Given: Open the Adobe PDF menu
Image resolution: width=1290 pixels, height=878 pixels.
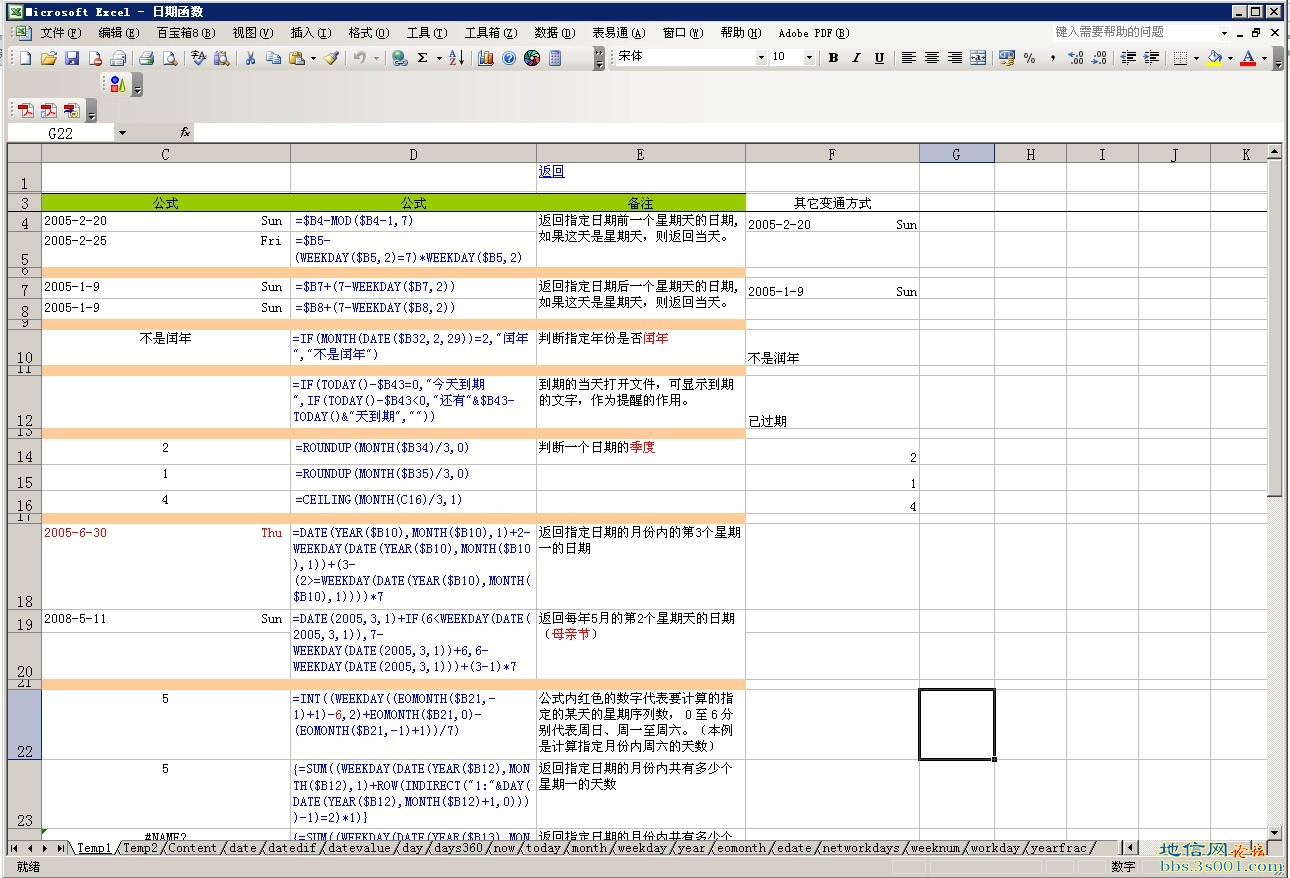Looking at the screenshot, I should (x=813, y=33).
